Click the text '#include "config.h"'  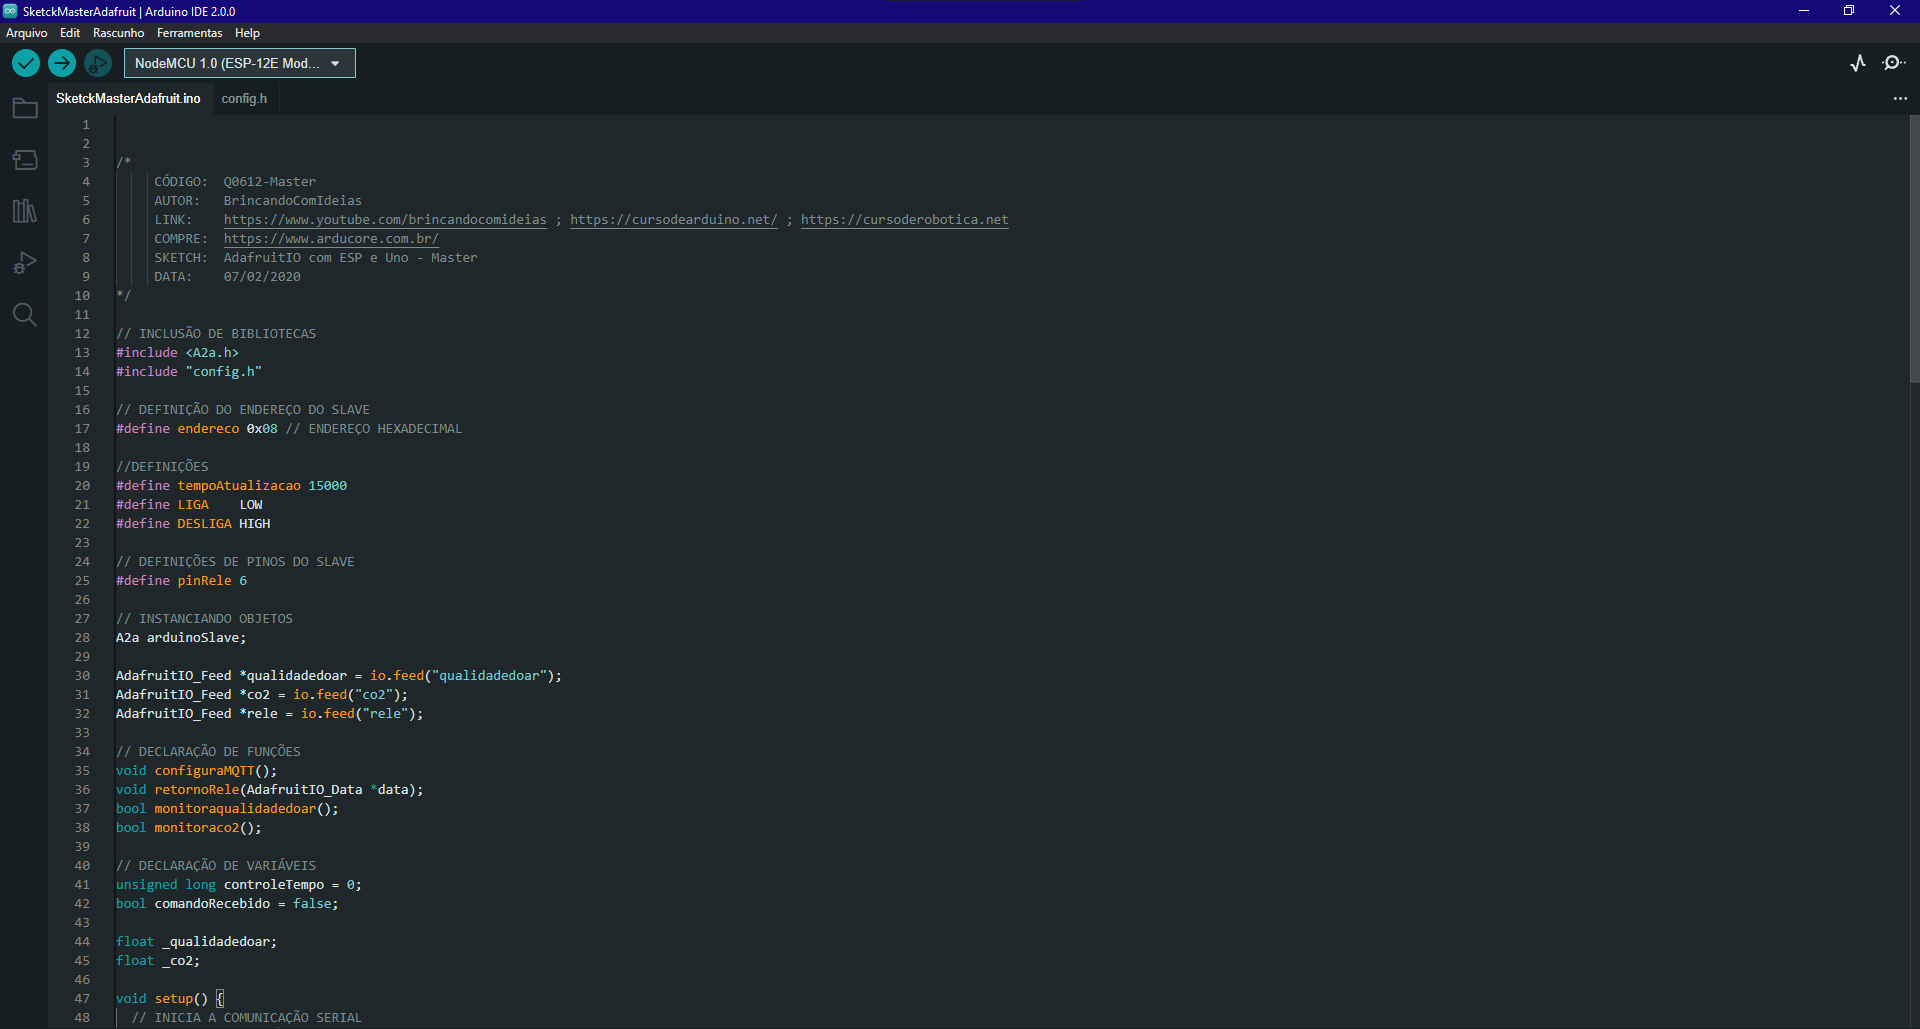pyautogui.click(x=189, y=372)
